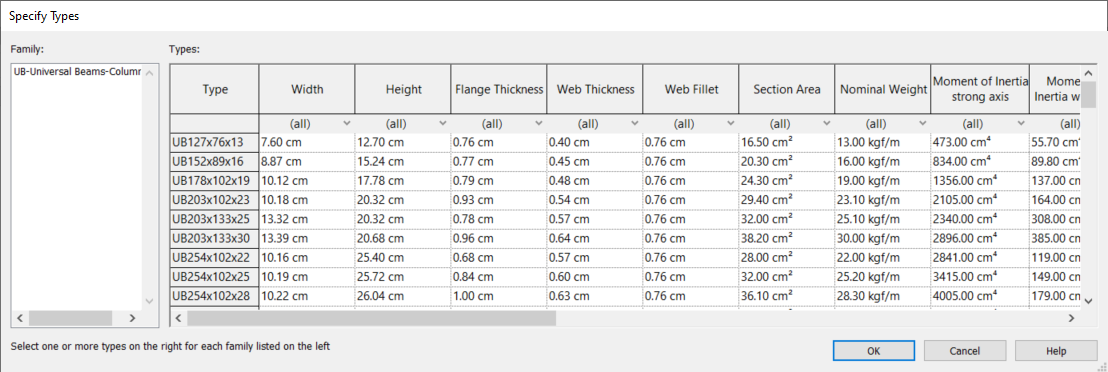Click the Height column header
The height and width of the screenshot is (372, 1108).
tap(403, 90)
